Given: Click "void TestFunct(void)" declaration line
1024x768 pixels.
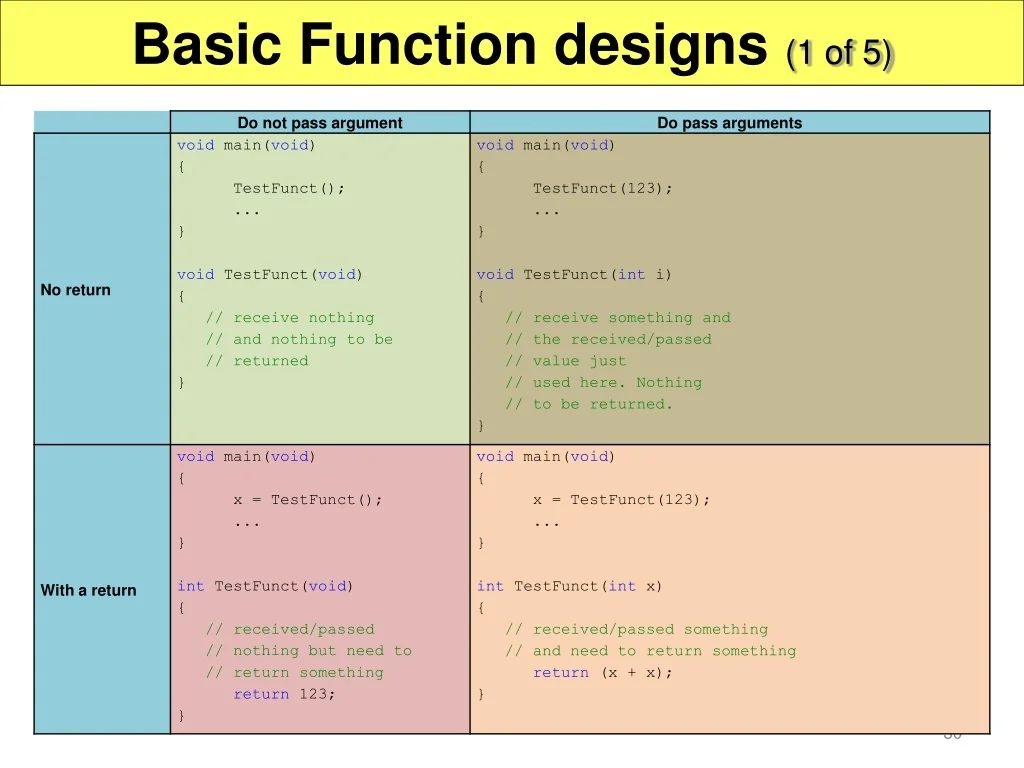Looking at the screenshot, I should coord(270,275).
